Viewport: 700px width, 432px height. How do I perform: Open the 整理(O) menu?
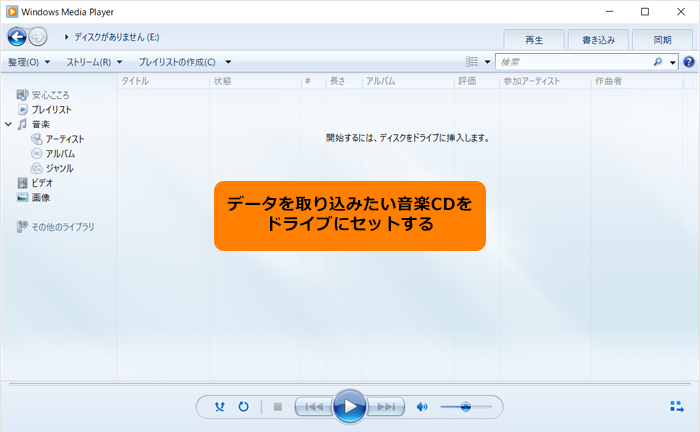(x=29, y=62)
